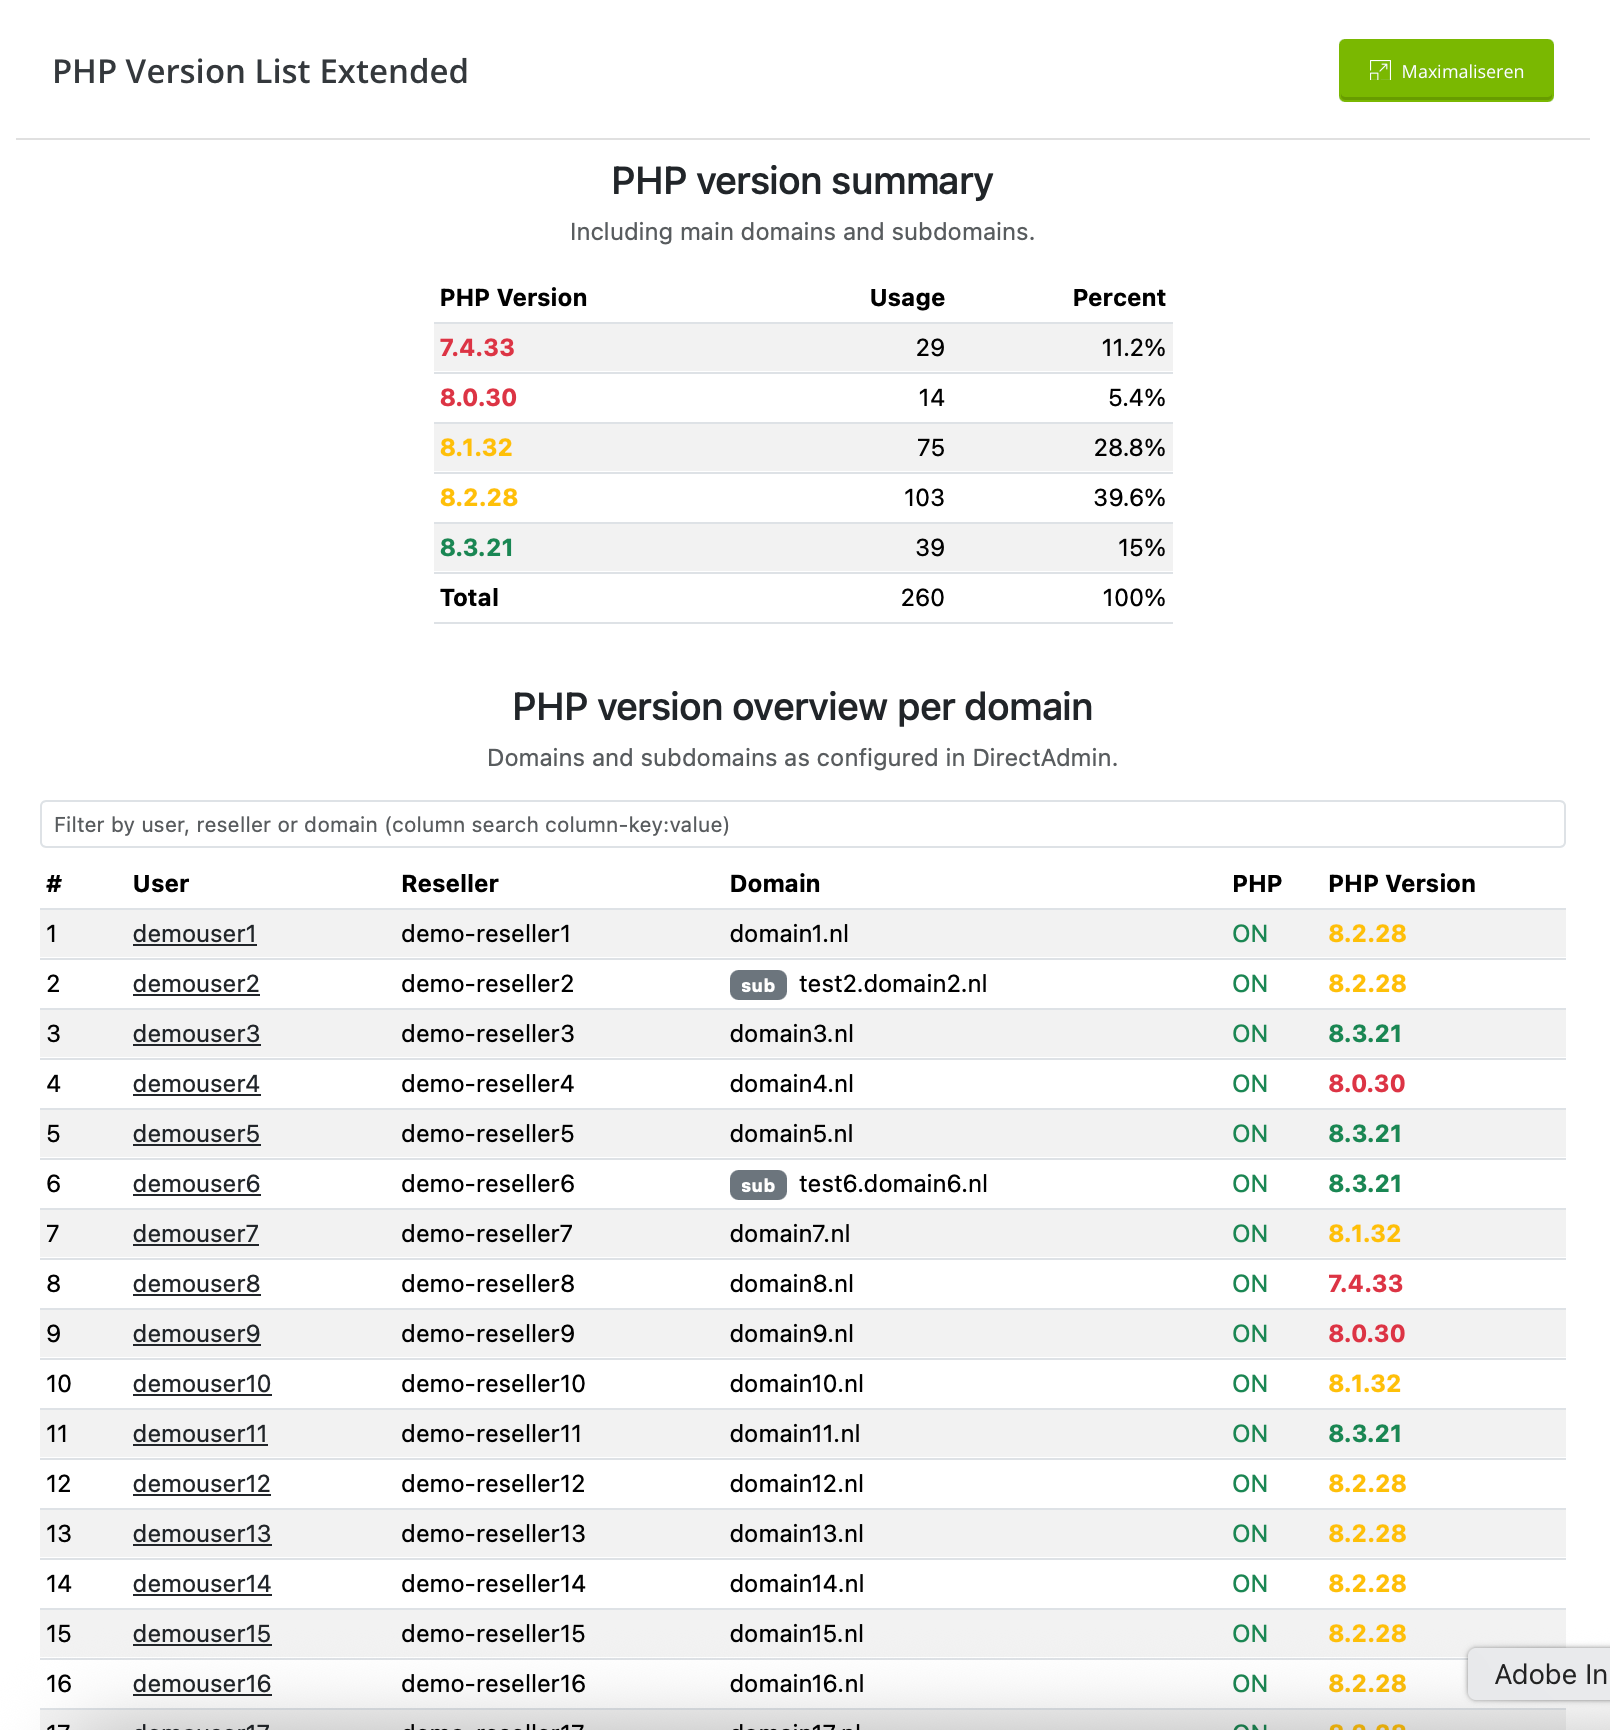Click the Reseller column header
Image resolution: width=1610 pixels, height=1730 pixels.
click(449, 884)
